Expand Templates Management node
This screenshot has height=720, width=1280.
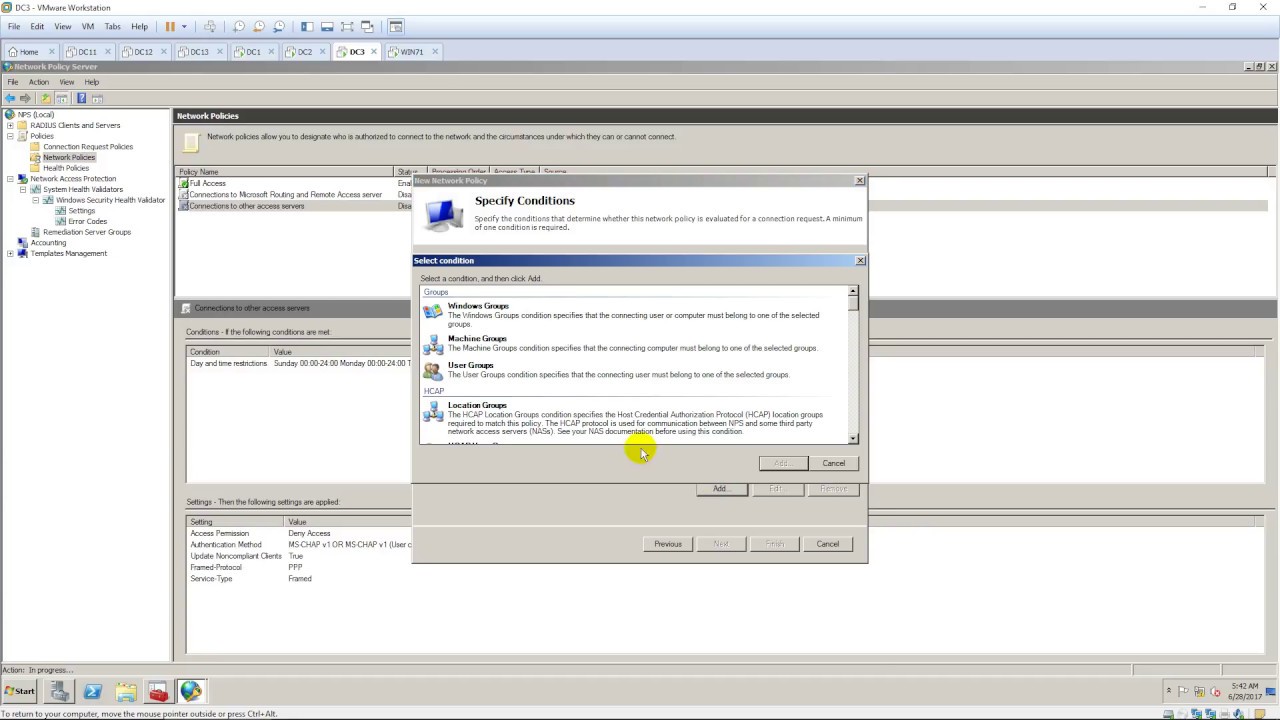(x=10, y=253)
